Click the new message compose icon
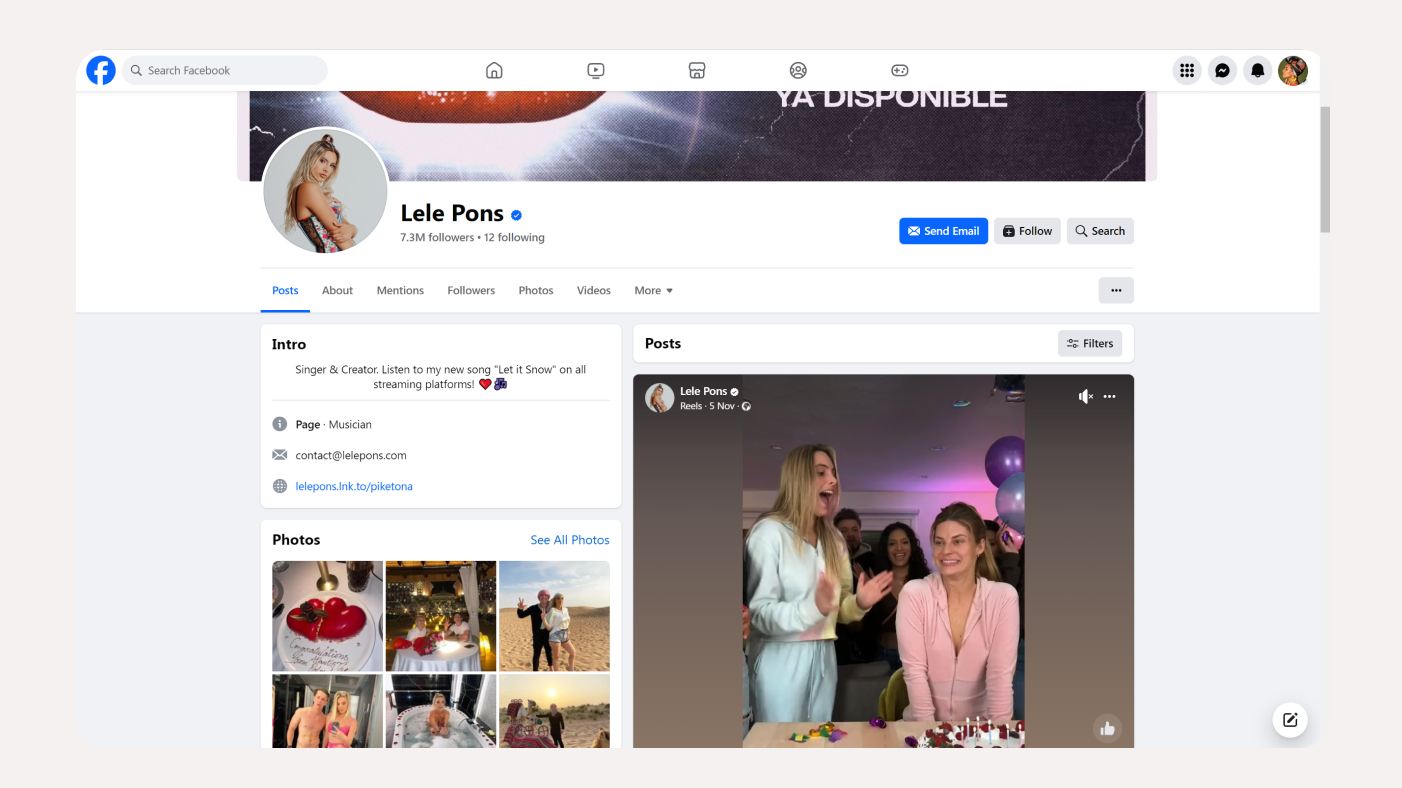Viewport: 1402px width, 788px height. [x=1290, y=720]
